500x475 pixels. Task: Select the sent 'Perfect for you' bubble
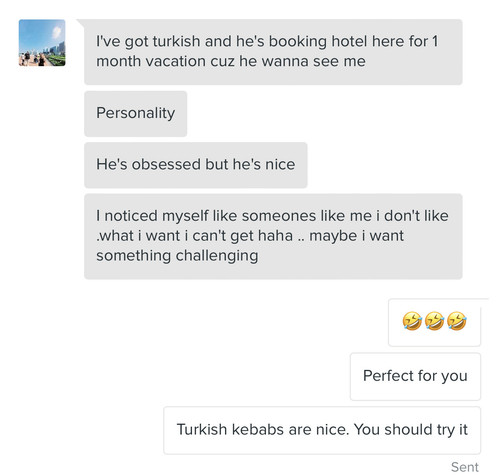(415, 376)
